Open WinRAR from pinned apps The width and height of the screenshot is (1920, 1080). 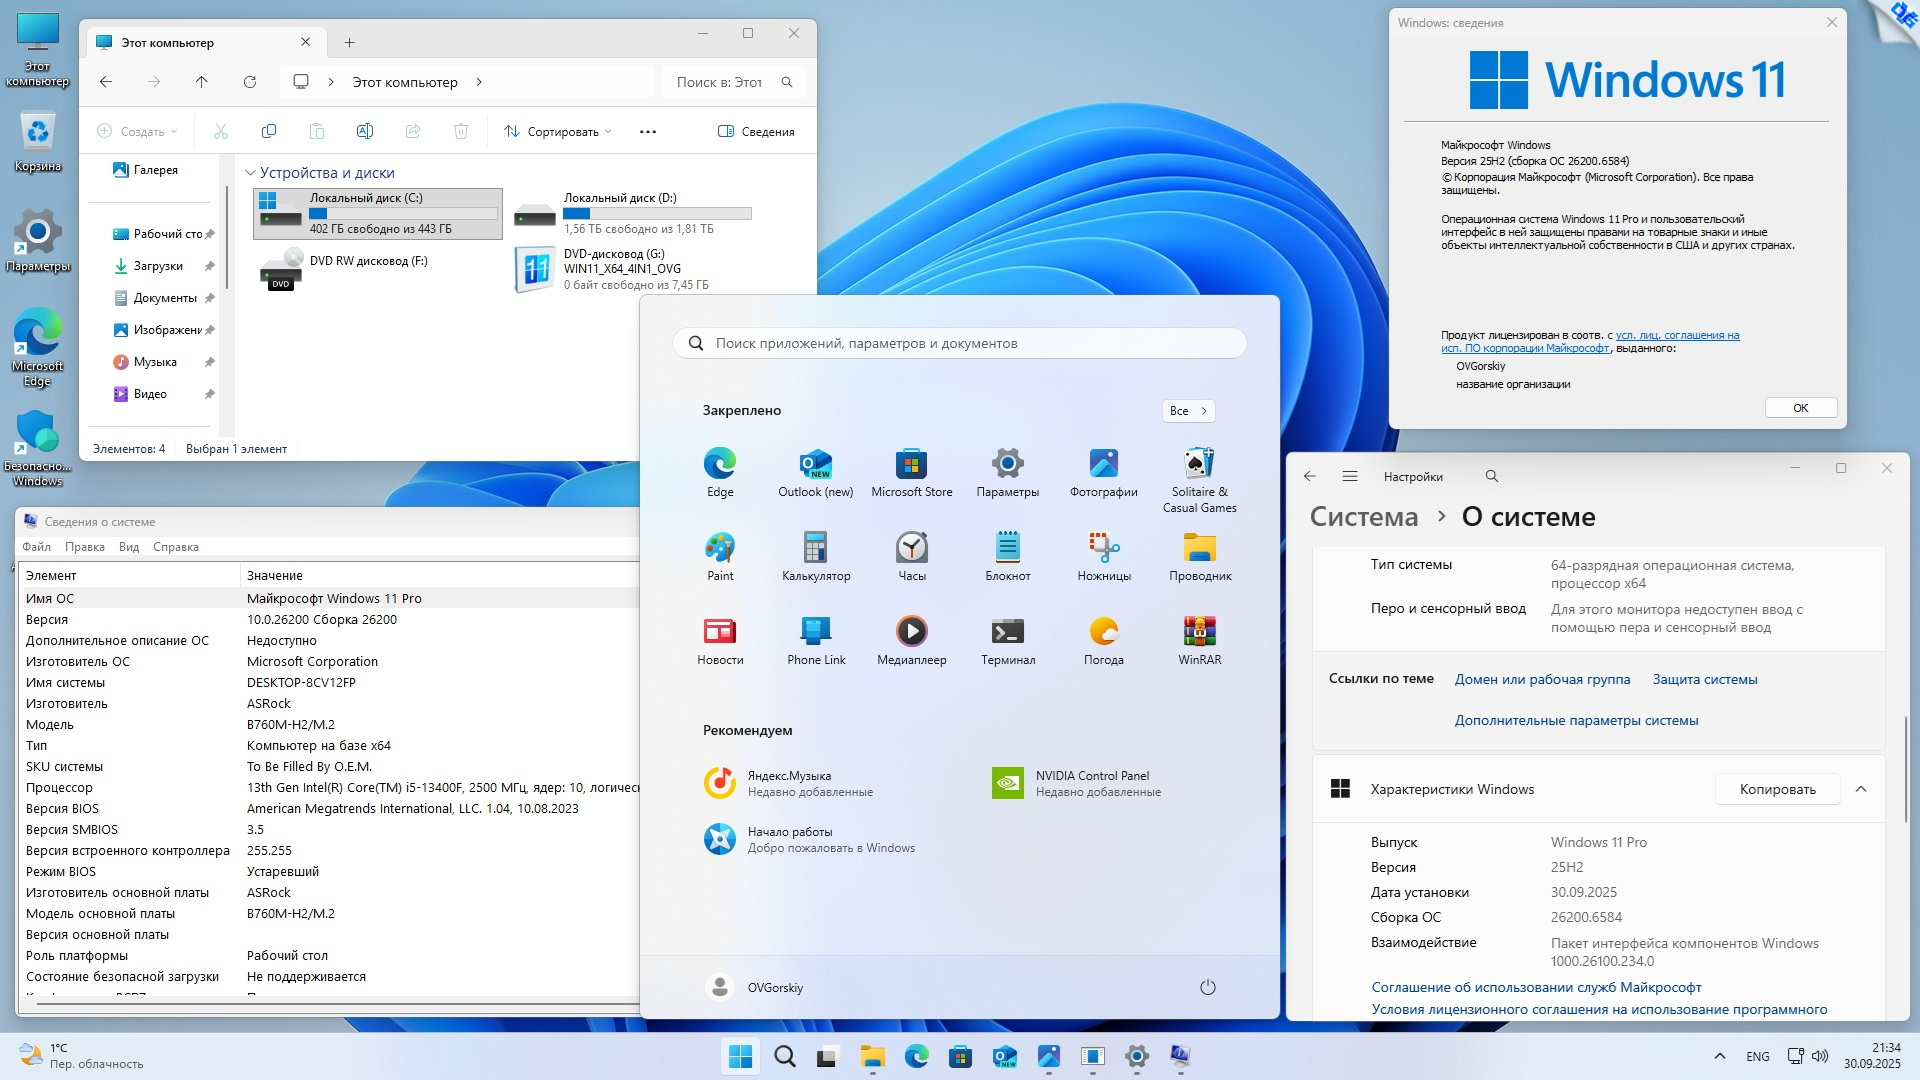point(1199,640)
